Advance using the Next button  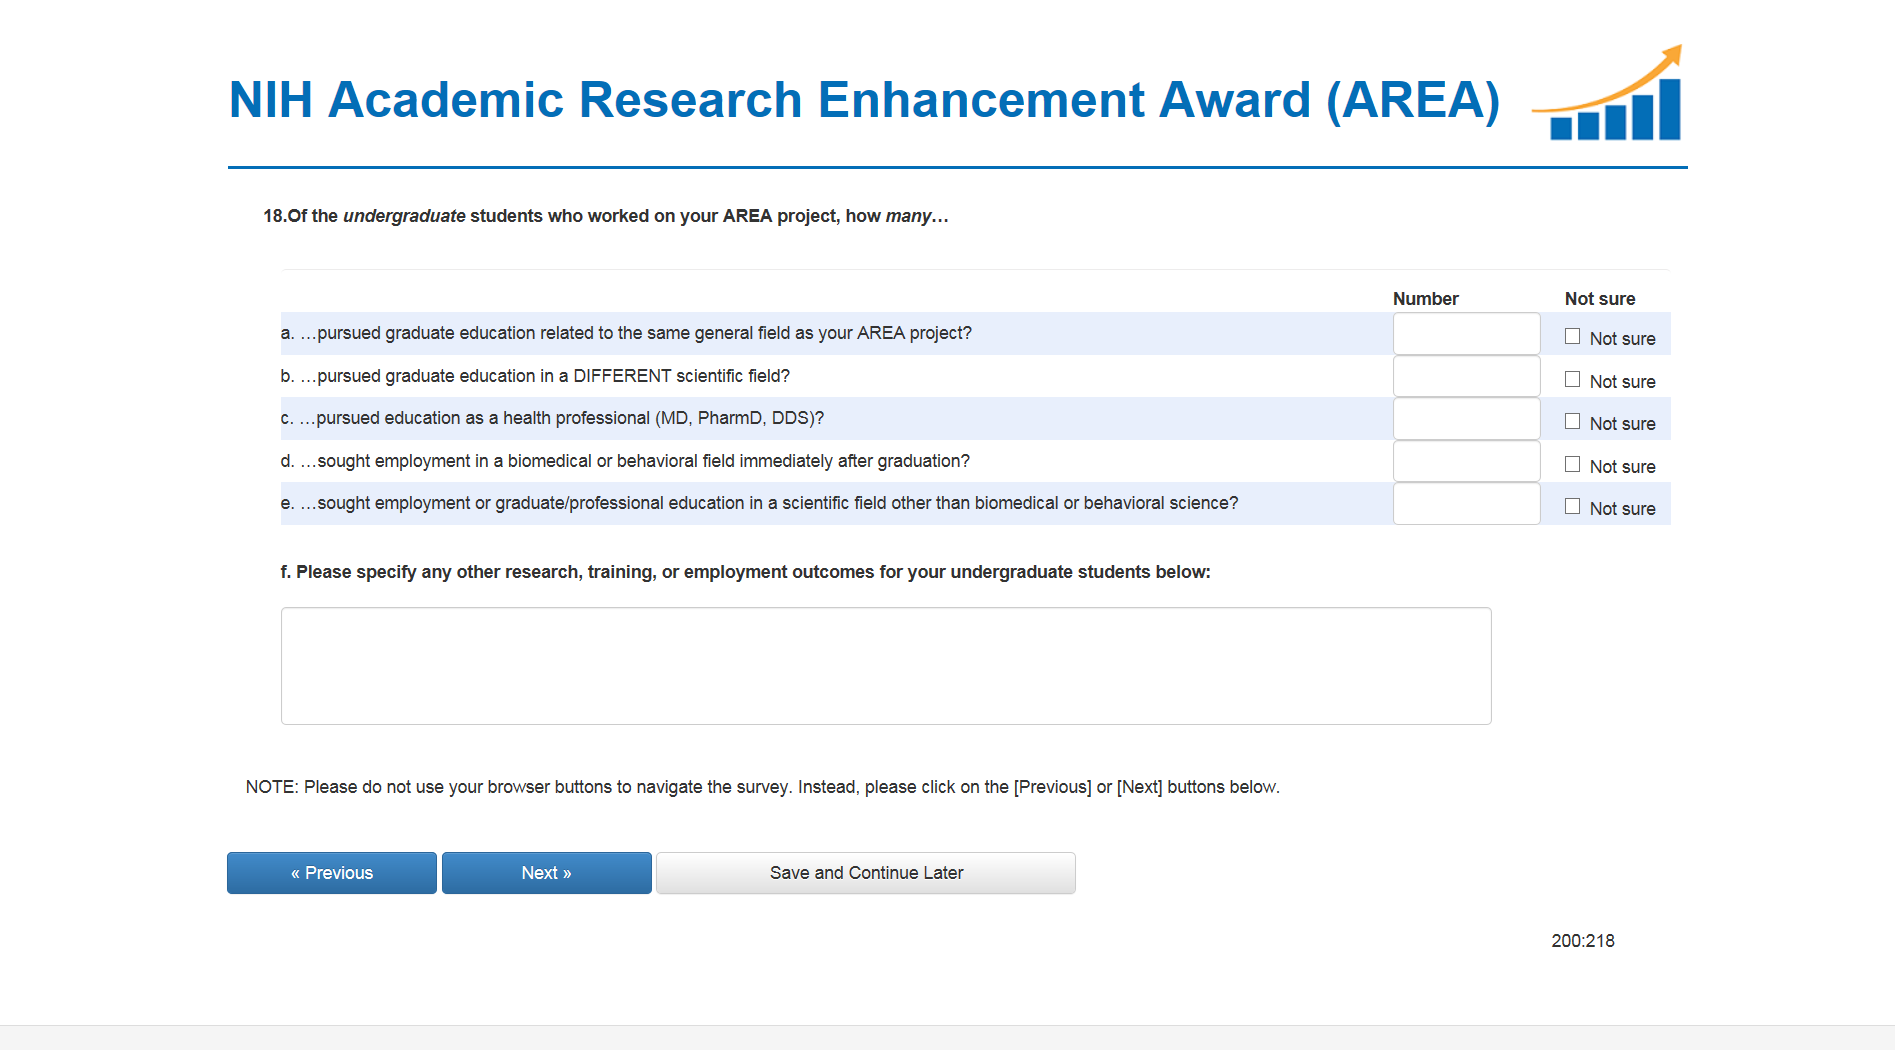546,873
